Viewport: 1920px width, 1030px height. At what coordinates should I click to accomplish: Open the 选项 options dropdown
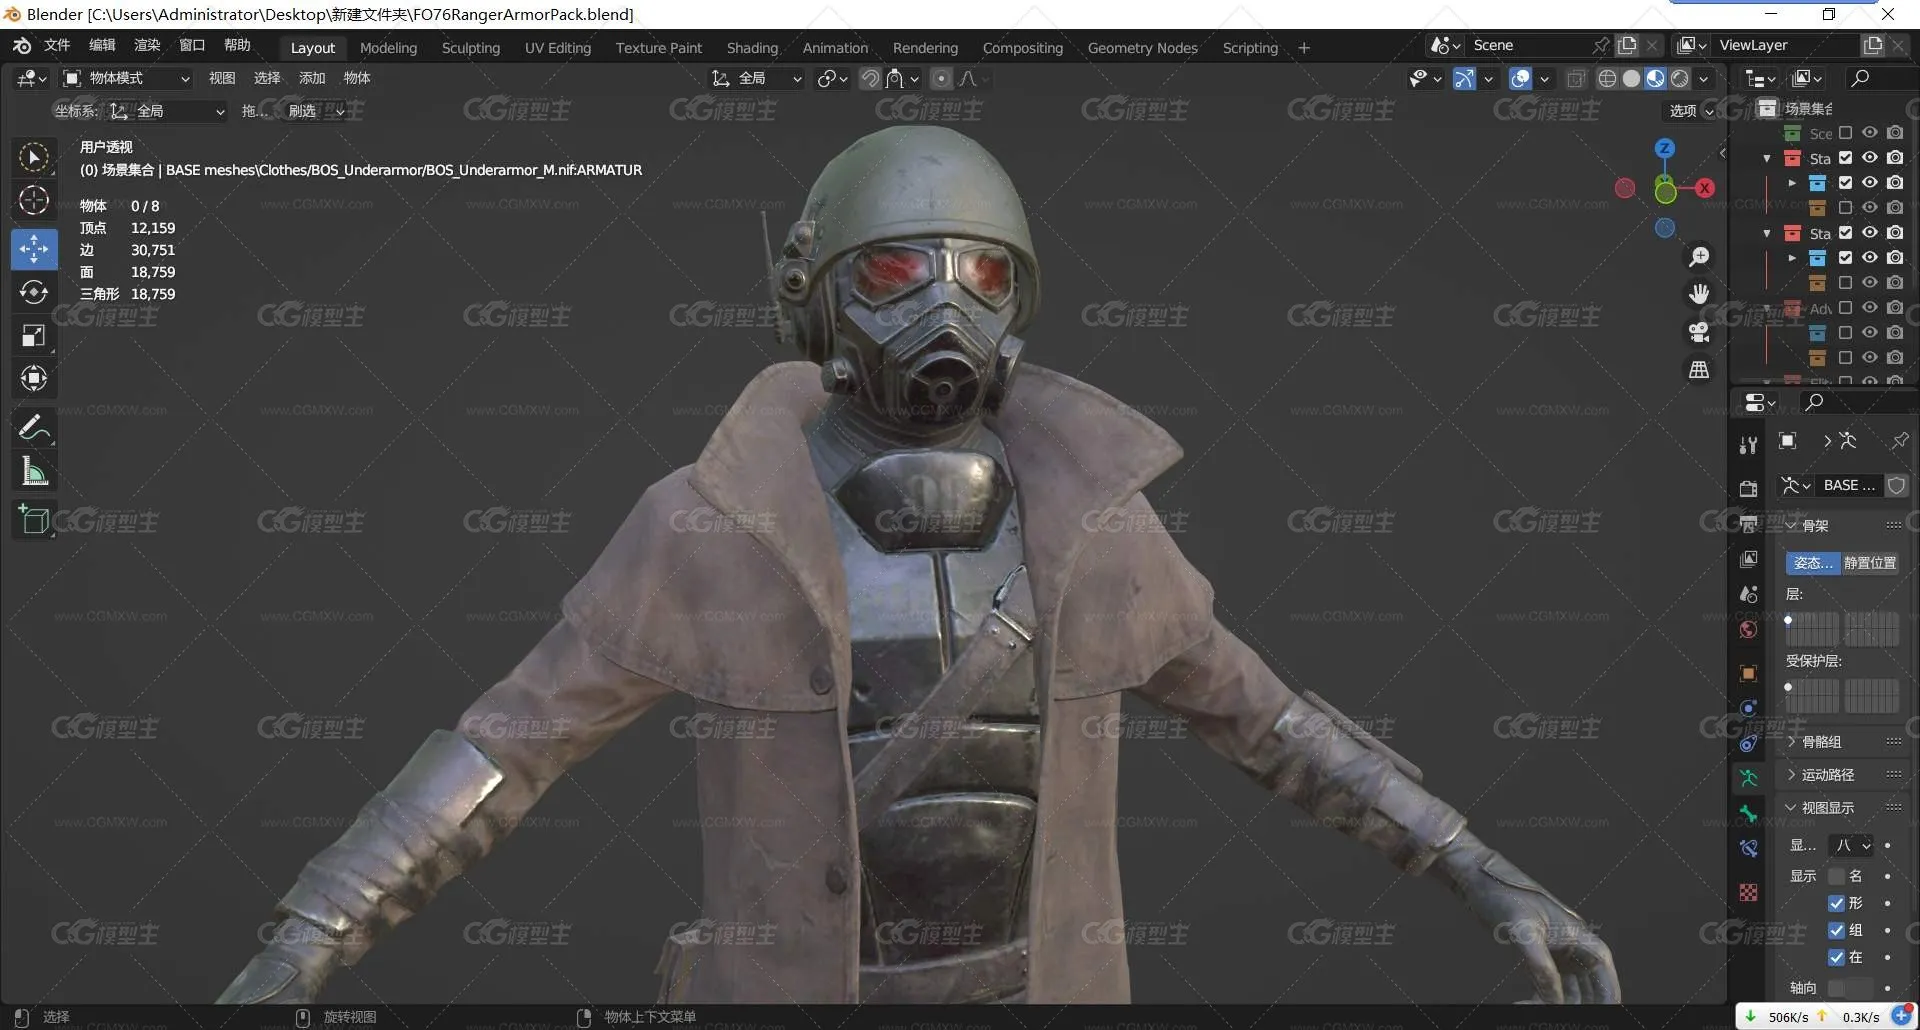click(x=1691, y=111)
